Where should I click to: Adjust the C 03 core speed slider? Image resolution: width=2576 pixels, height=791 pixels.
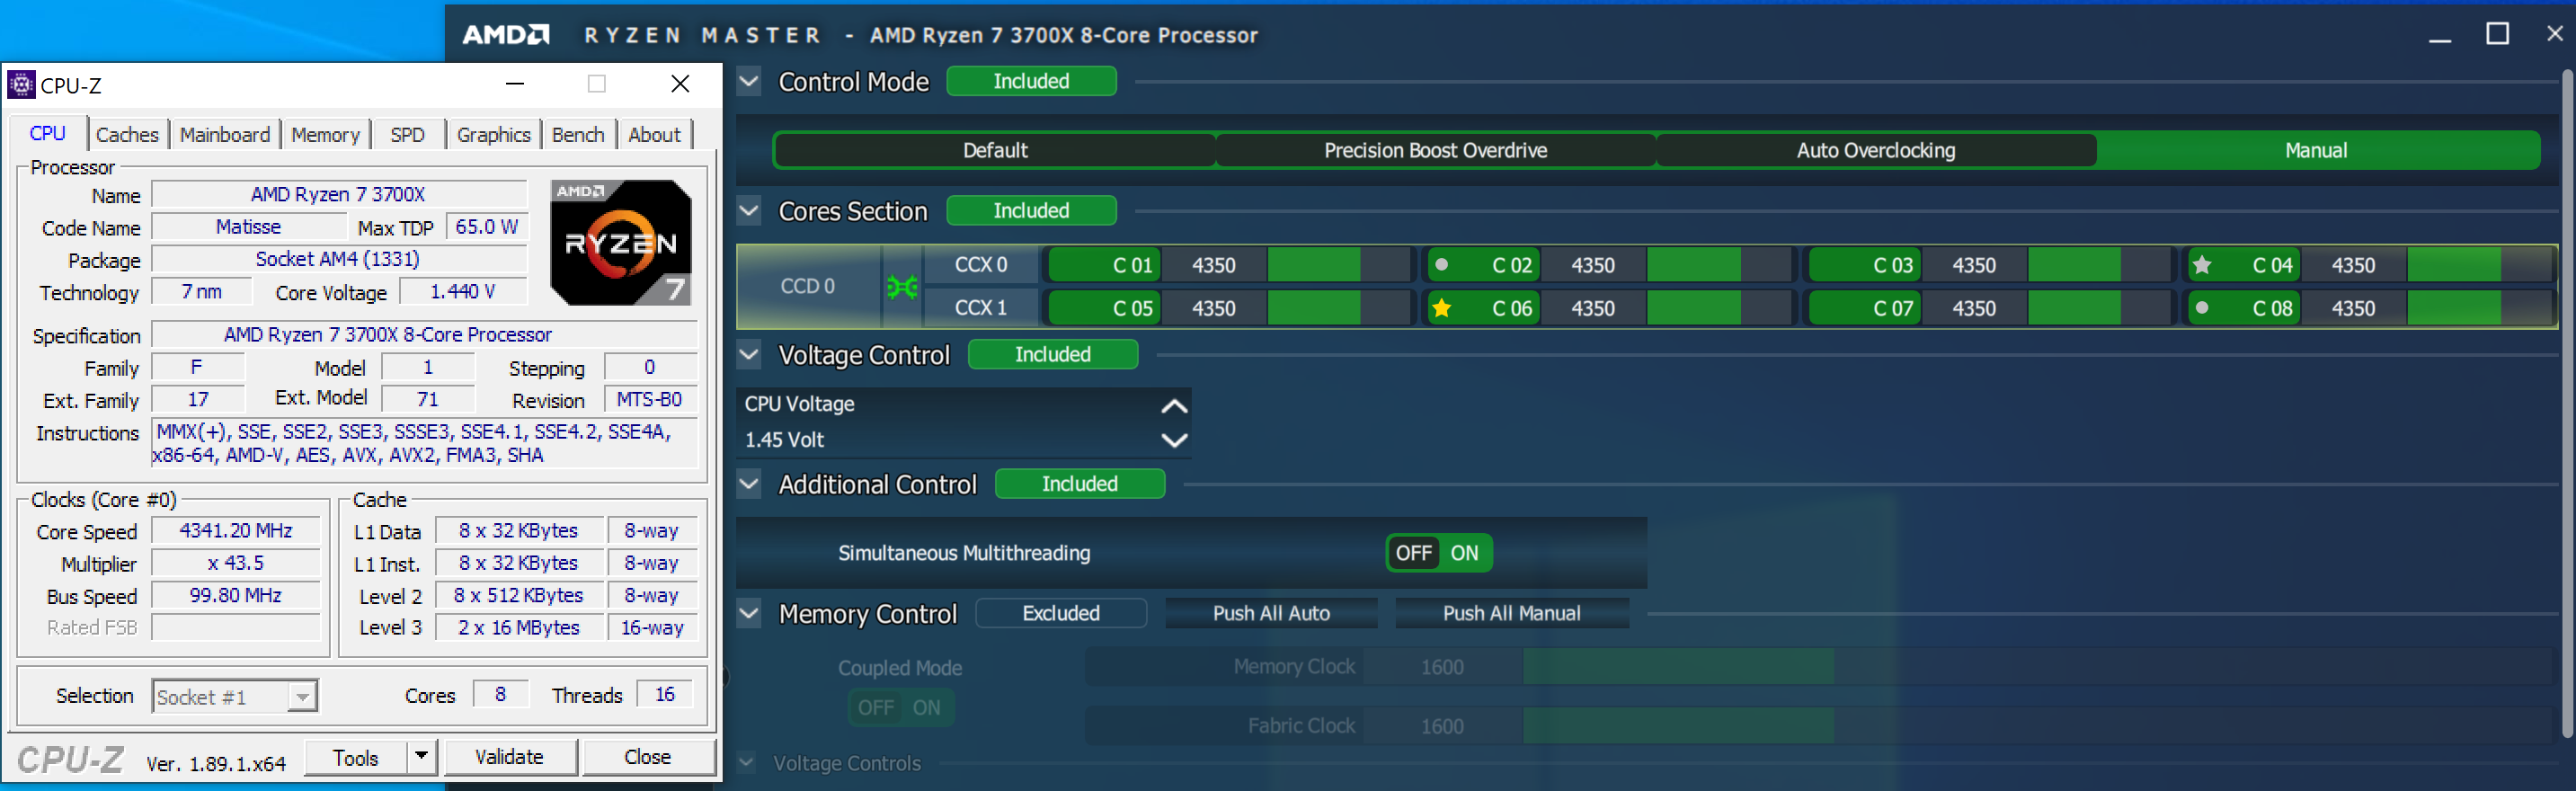pyautogui.click(x=2099, y=265)
